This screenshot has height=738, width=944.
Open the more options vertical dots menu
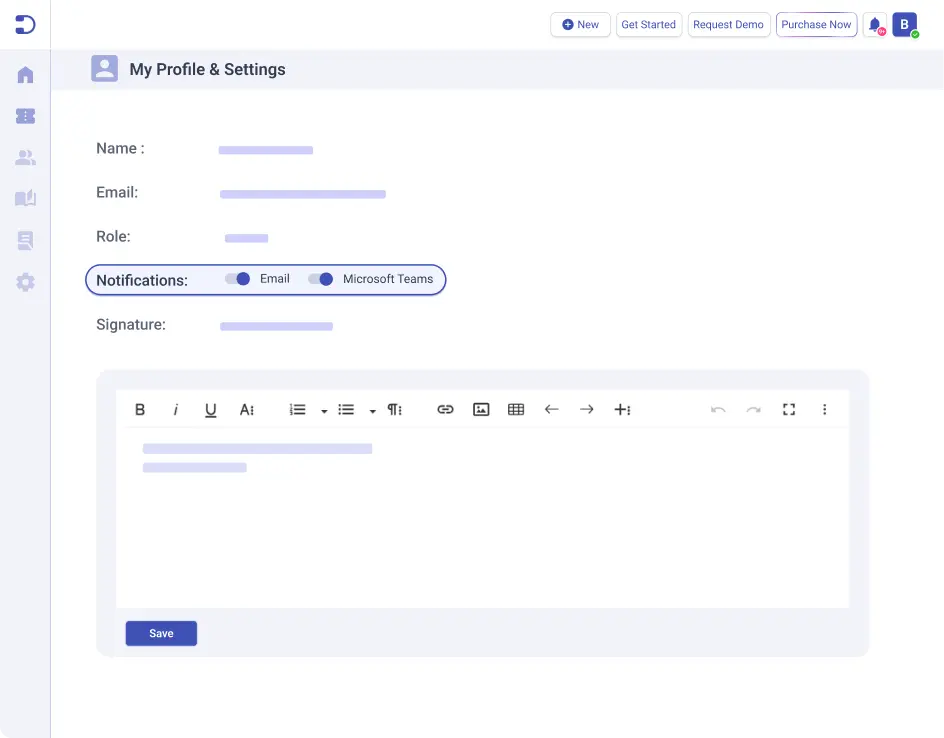point(825,410)
